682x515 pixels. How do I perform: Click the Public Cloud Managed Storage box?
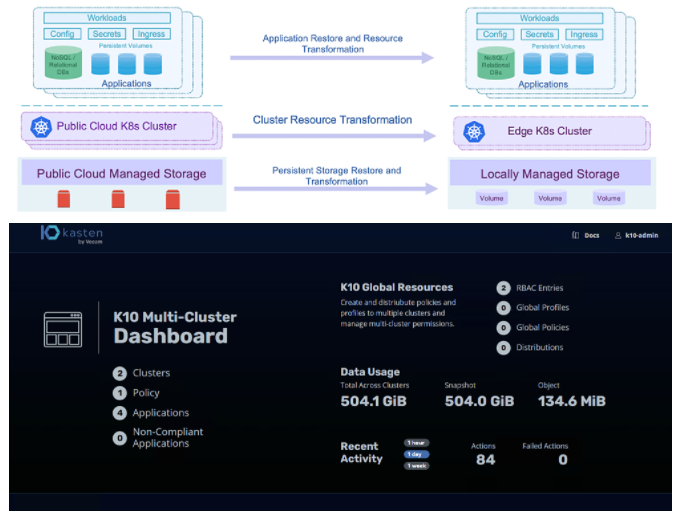pyautogui.click(x=122, y=173)
